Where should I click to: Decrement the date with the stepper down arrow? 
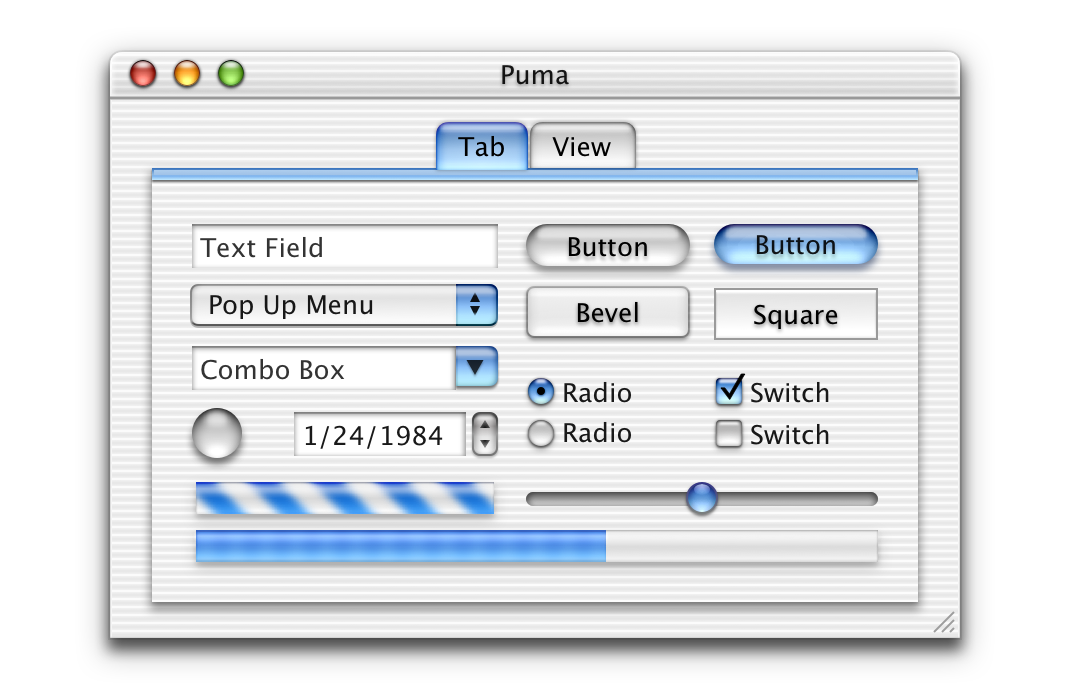tap(485, 444)
